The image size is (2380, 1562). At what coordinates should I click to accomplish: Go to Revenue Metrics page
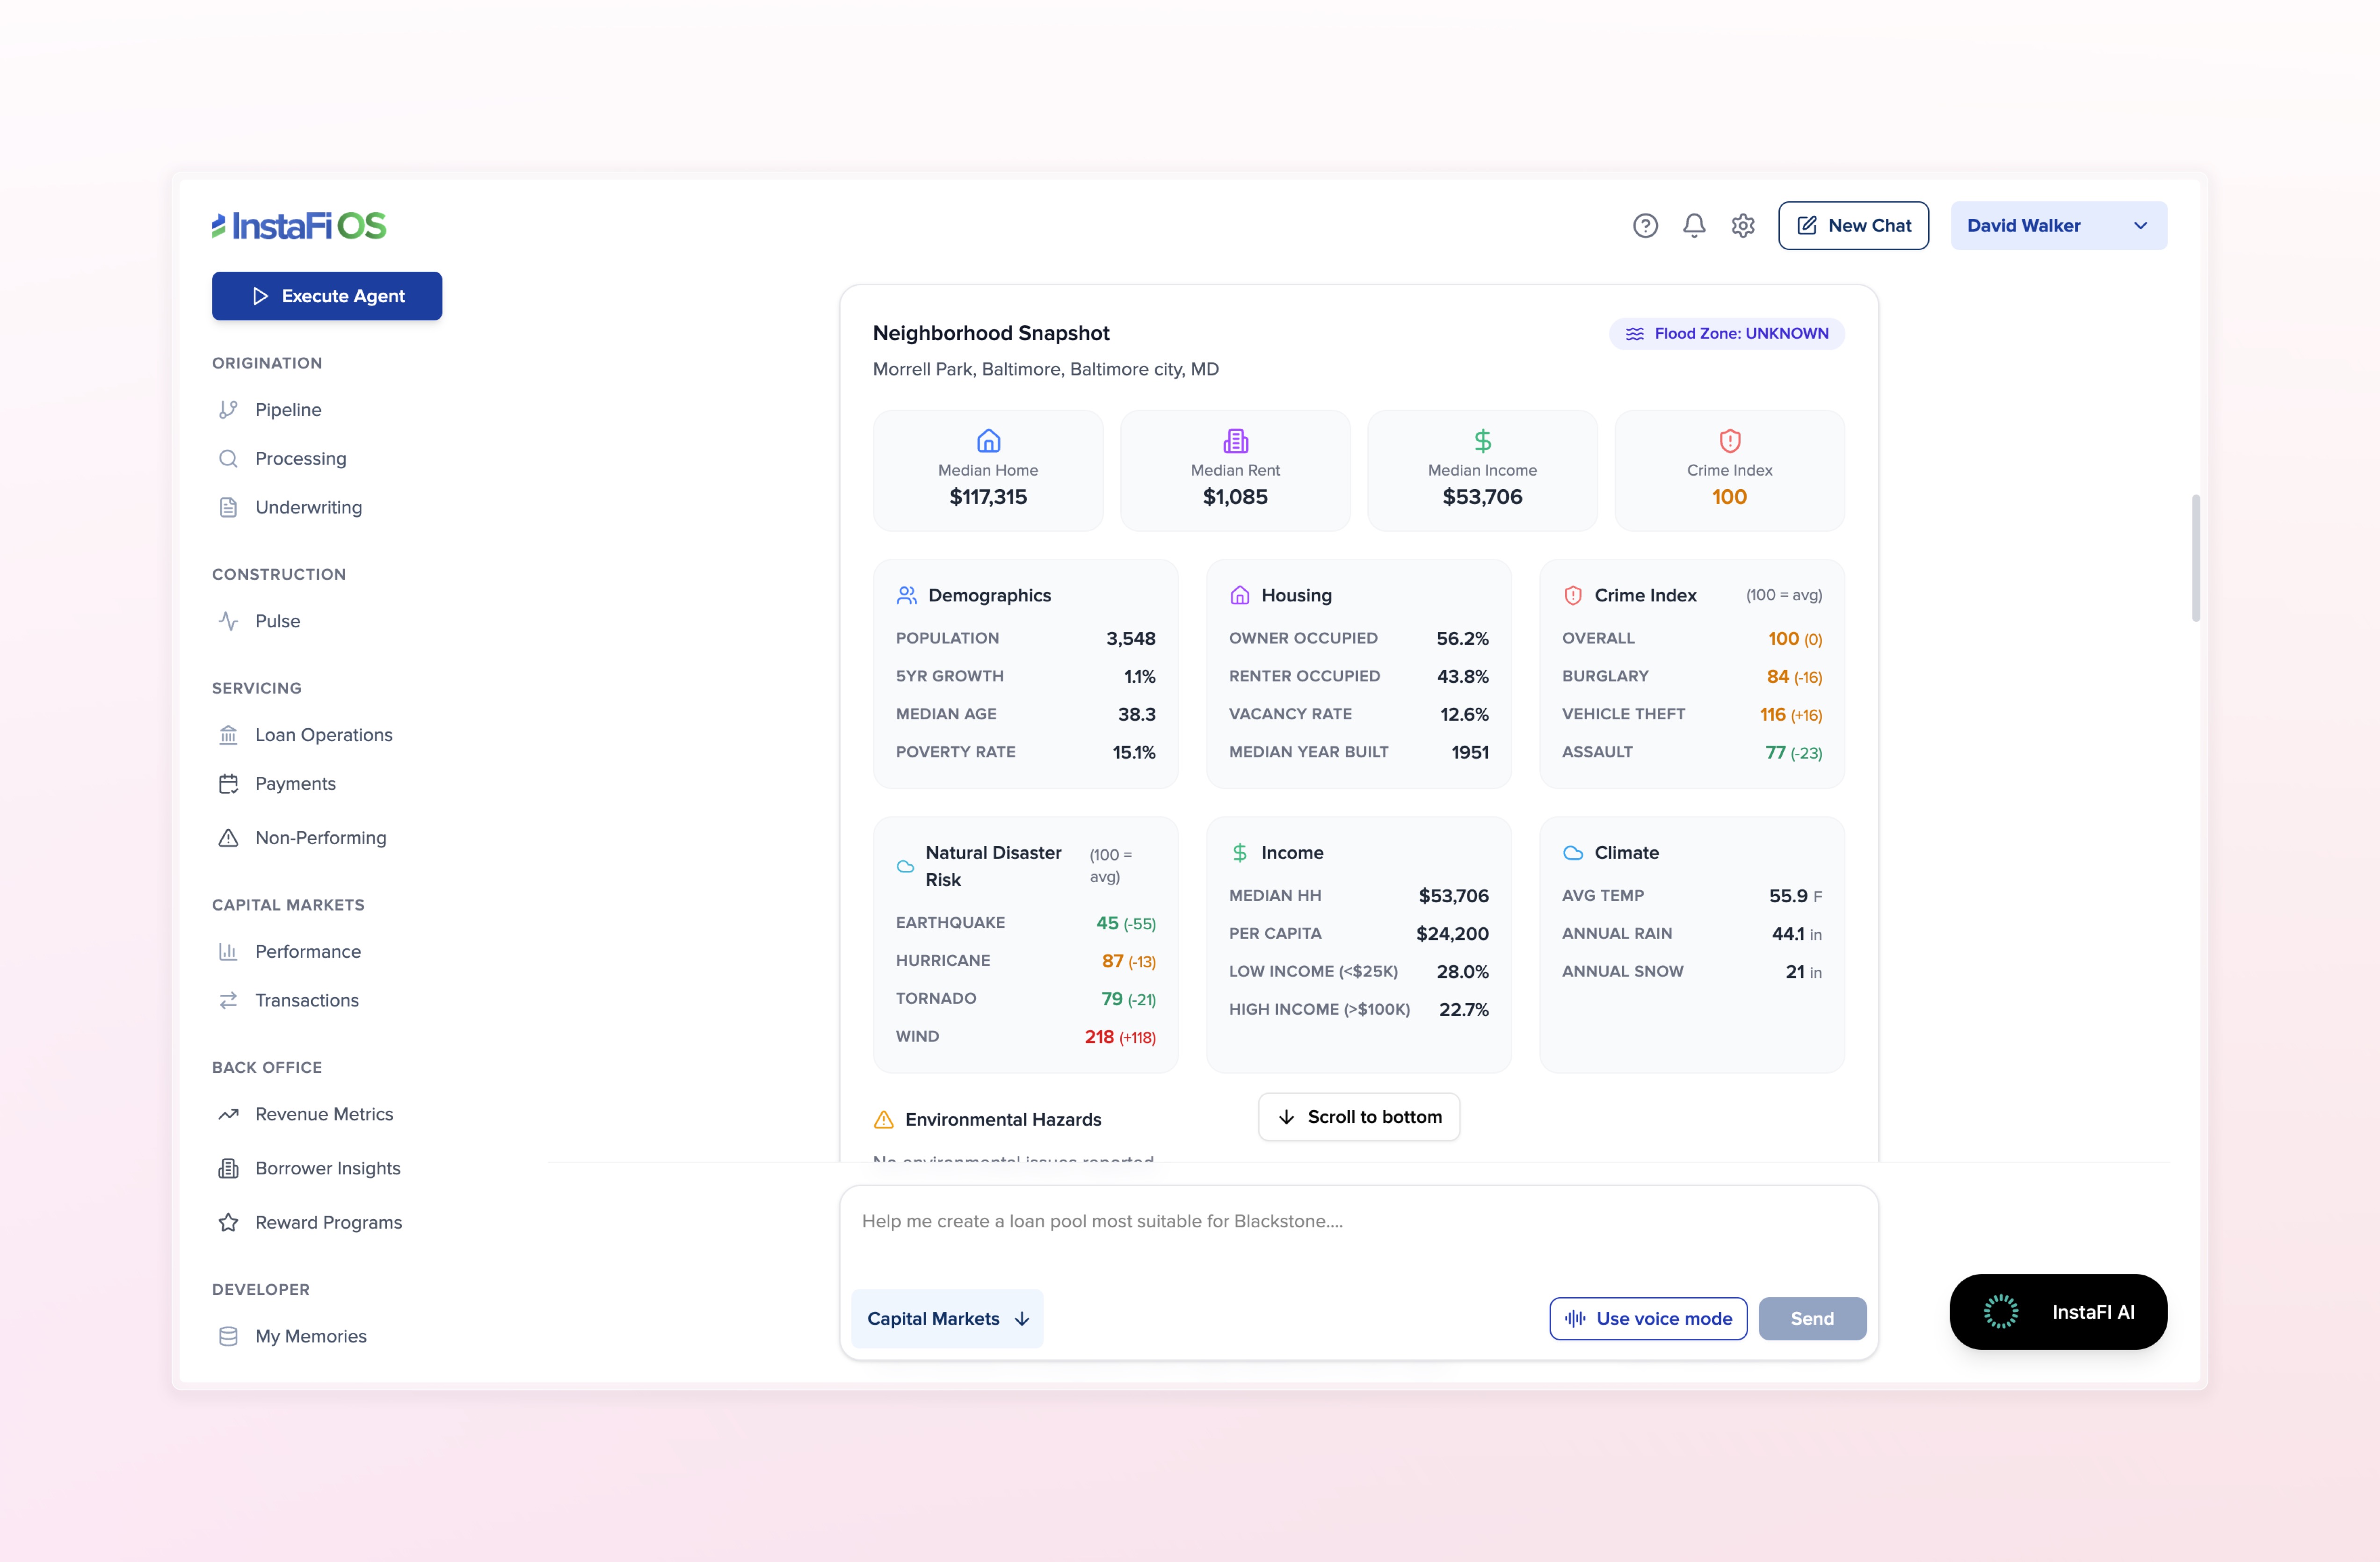pos(323,1114)
